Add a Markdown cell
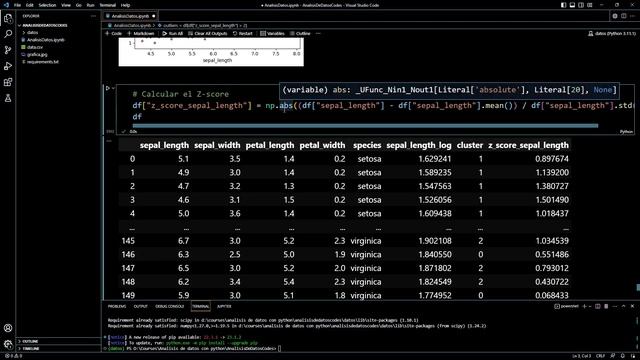 click(141, 33)
